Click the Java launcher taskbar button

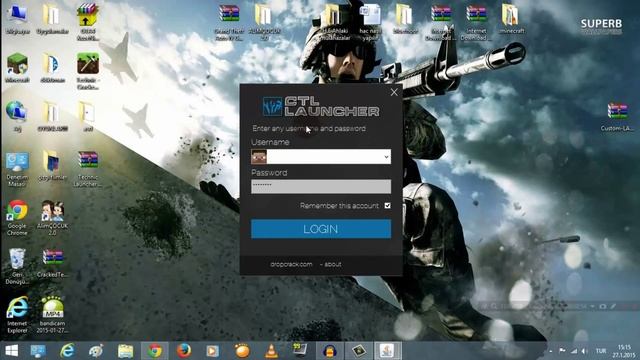(x=387, y=351)
